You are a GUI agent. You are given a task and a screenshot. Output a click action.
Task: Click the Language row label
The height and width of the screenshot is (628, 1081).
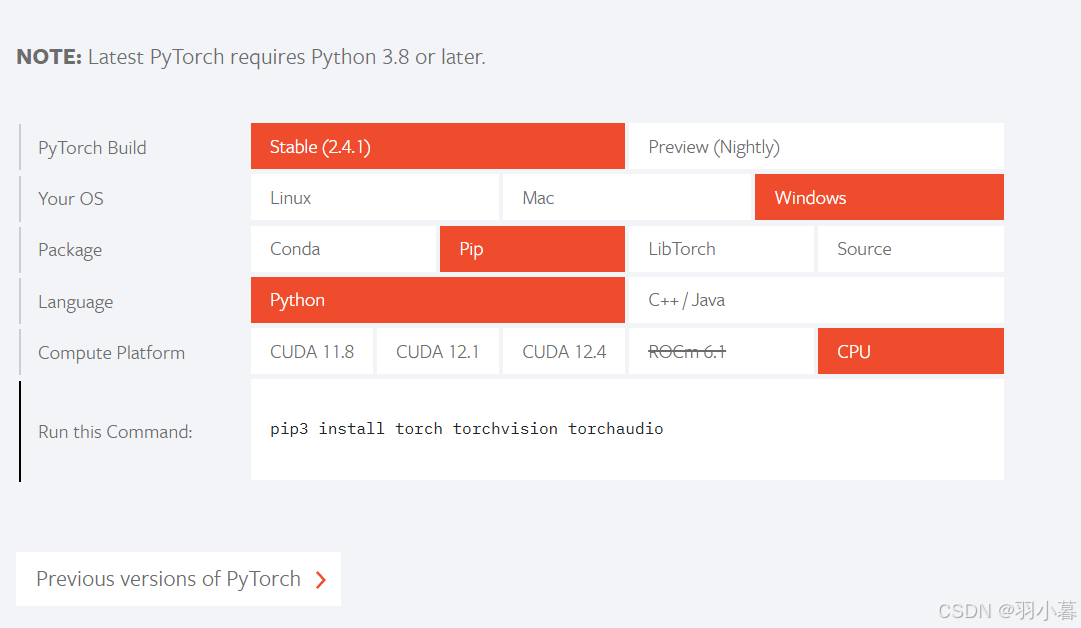tap(76, 302)
